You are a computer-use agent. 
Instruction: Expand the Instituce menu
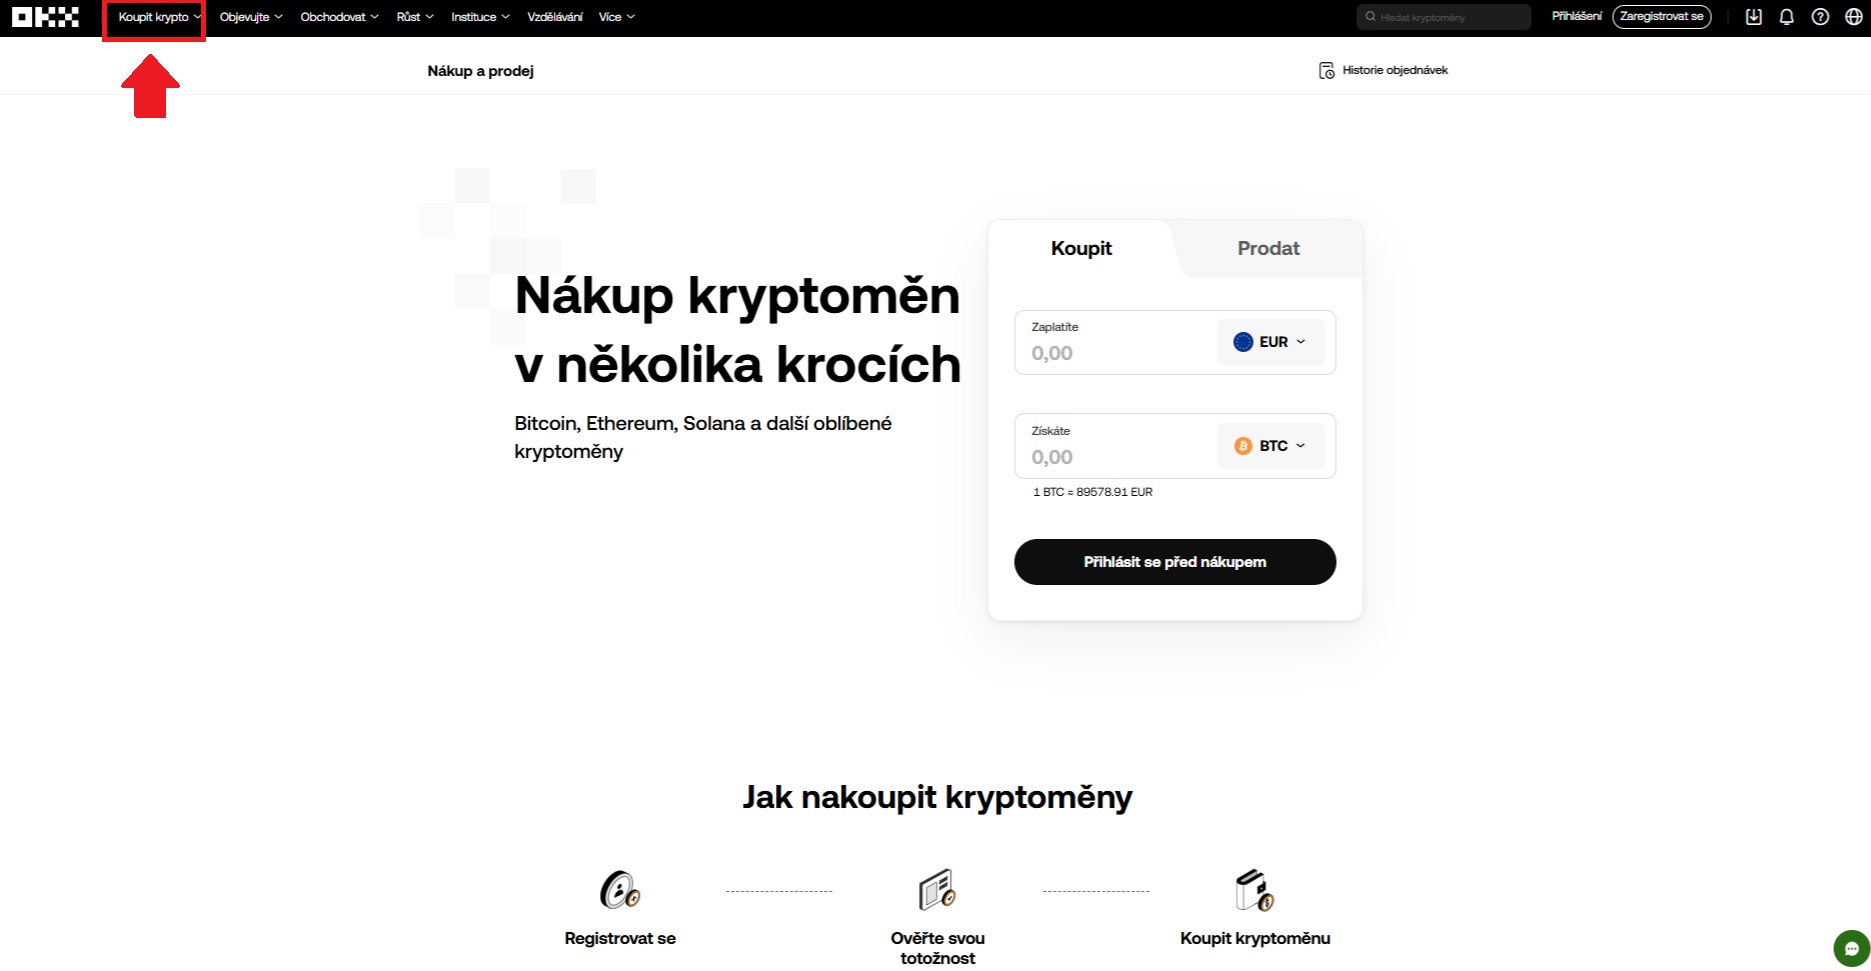point(480,17)
